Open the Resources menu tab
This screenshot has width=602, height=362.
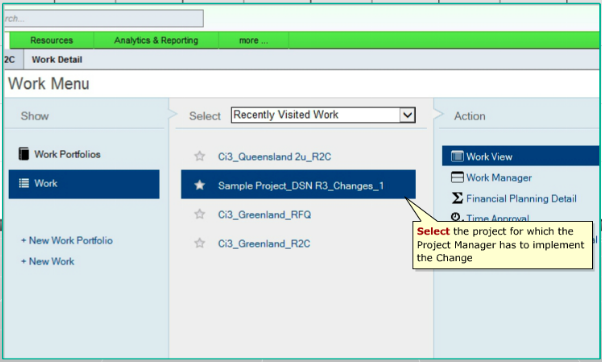tap(51, 40)
